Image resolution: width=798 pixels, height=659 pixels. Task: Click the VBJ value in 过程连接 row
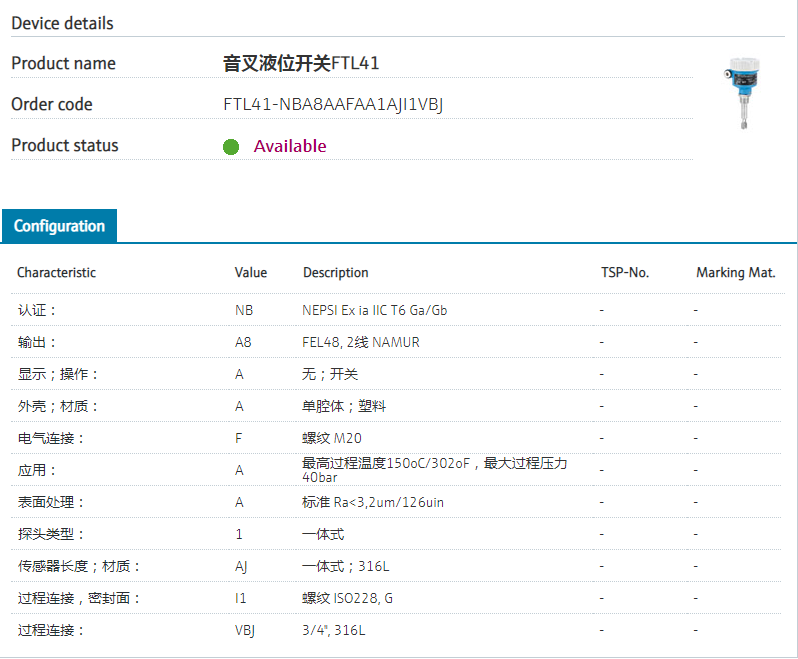(x=246, y=631)
